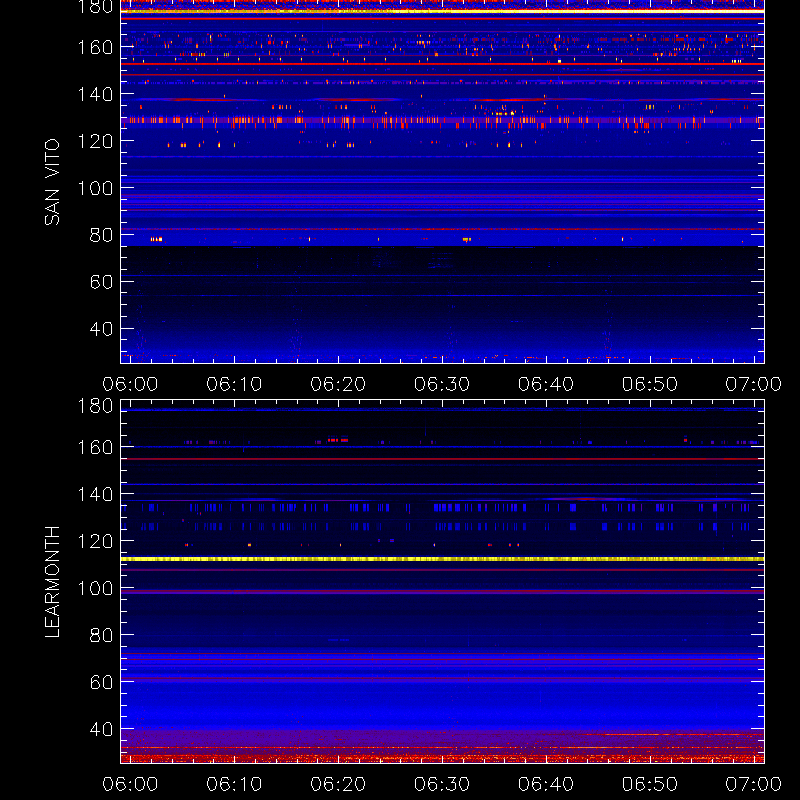Screen dimensions: 800x800
Task: Select the 100 frequency tick on San Vito plot
Action: coord(95,188)
